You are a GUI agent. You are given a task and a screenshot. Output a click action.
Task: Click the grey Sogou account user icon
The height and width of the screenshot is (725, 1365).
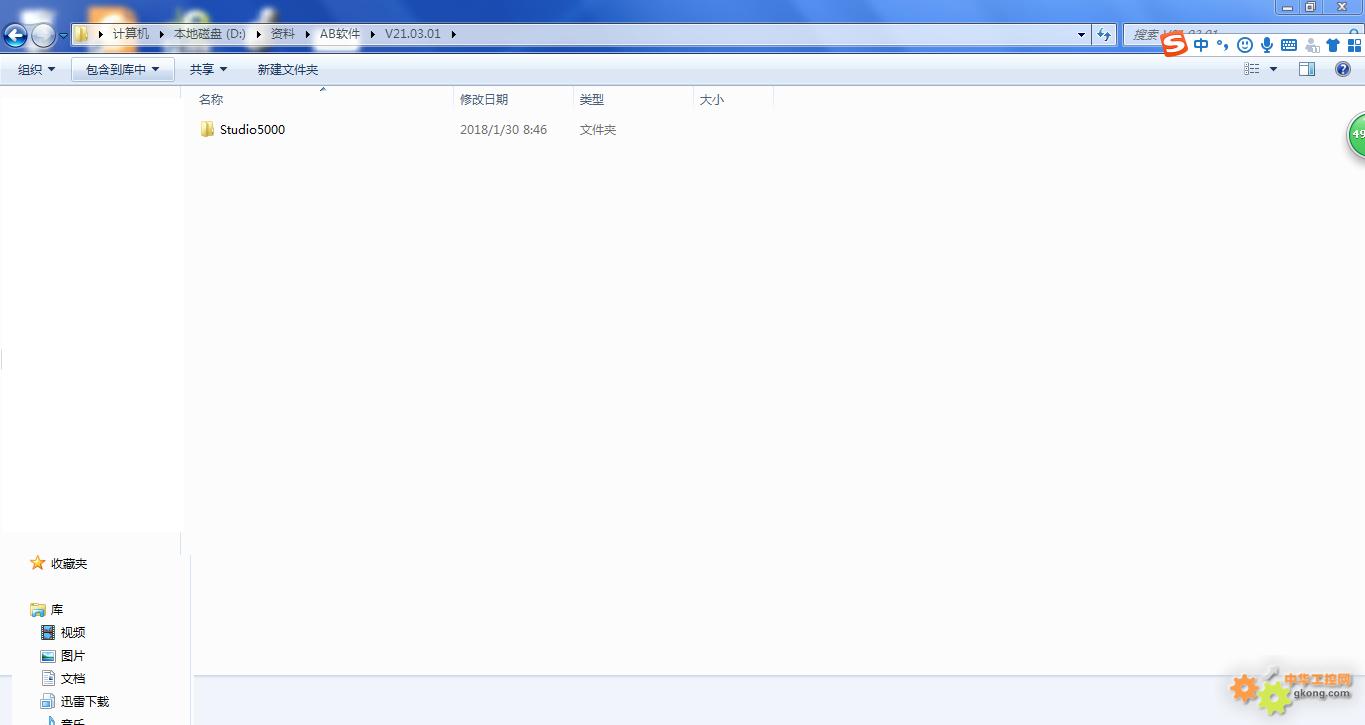[x=1311, y=45]
